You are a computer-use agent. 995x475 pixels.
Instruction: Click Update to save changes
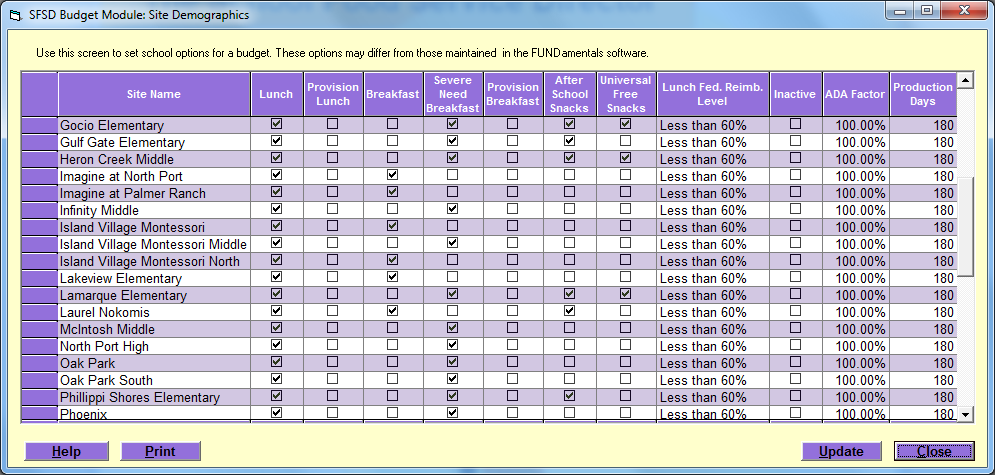tap(841, 451)
